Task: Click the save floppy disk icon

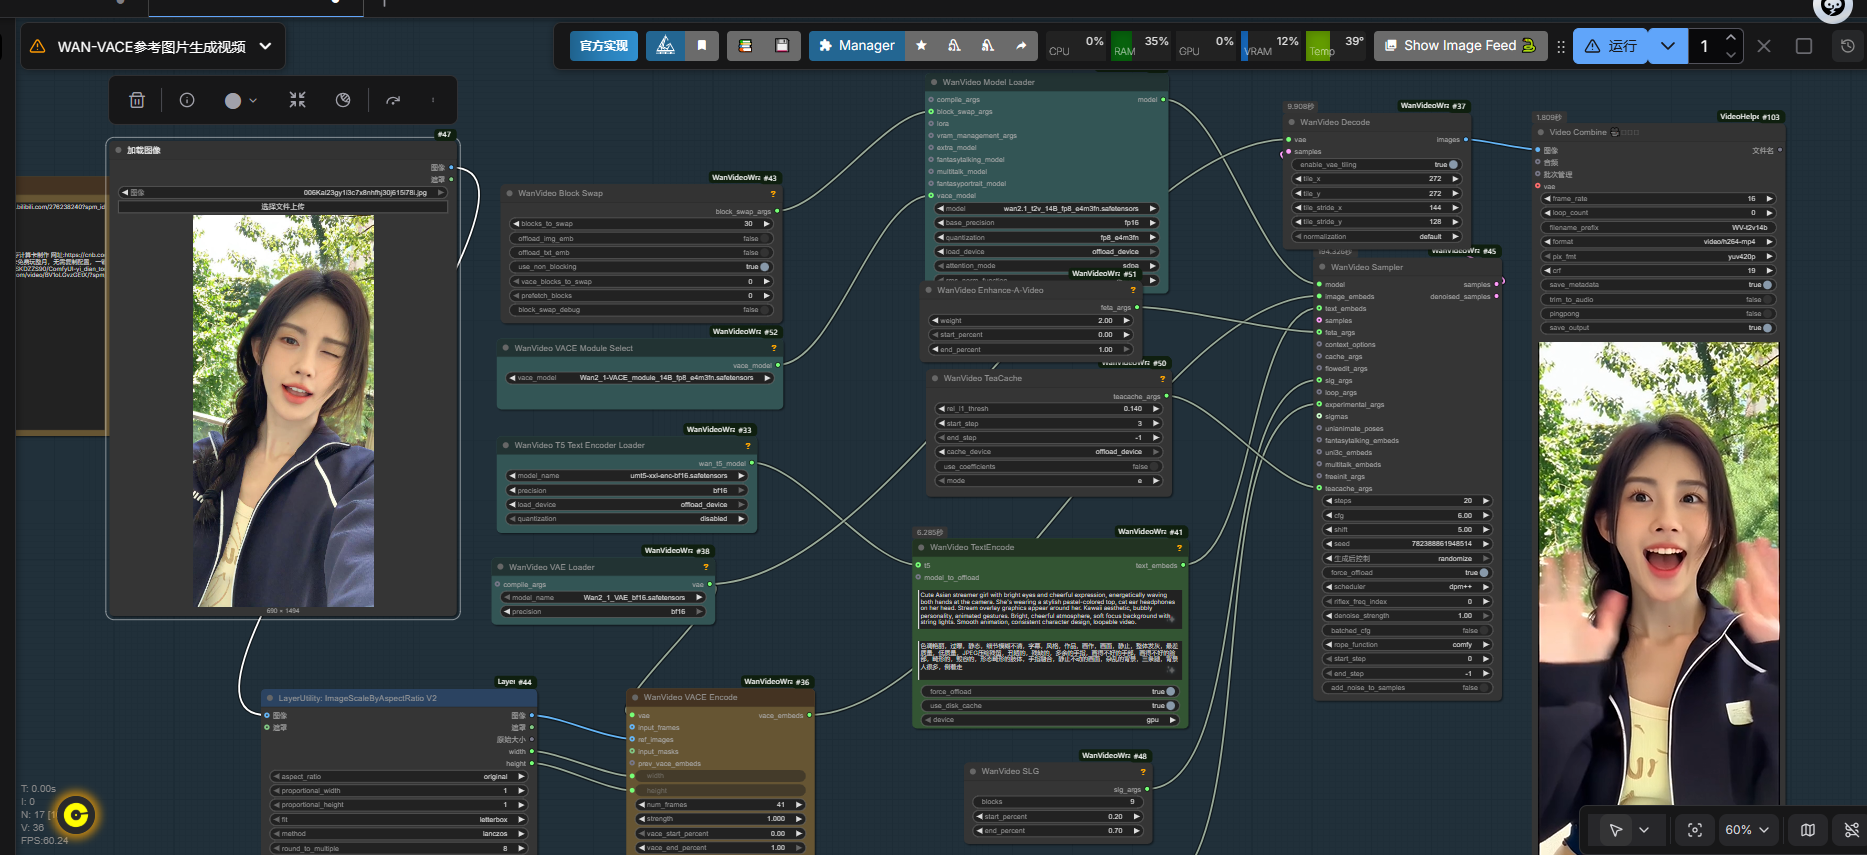Action: (x=782, y=46)
